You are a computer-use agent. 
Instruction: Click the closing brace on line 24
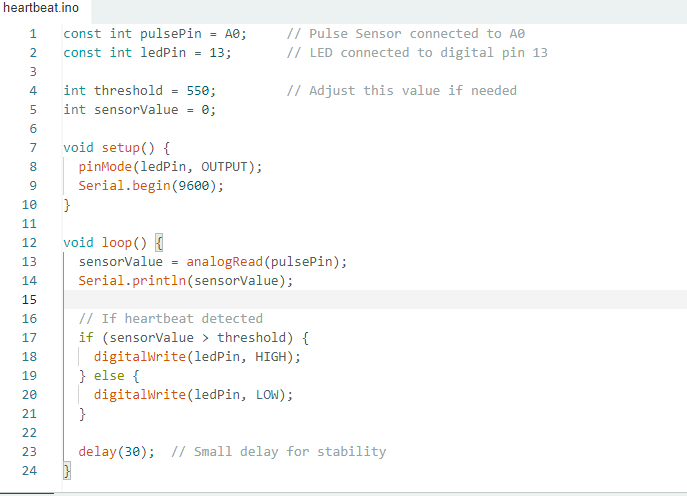(67, 471)
